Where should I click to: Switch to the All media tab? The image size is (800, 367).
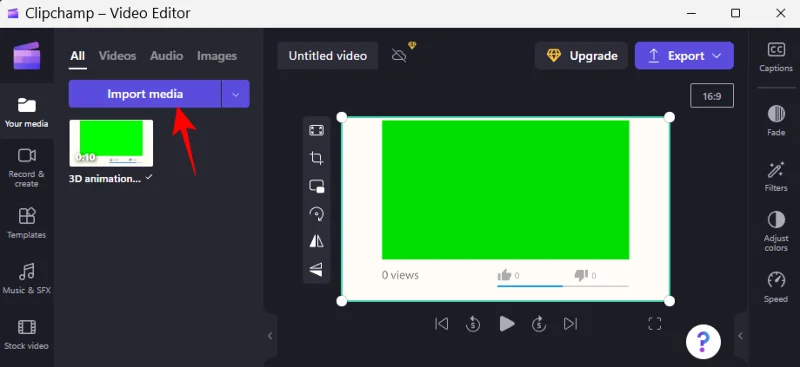point(78,56)
